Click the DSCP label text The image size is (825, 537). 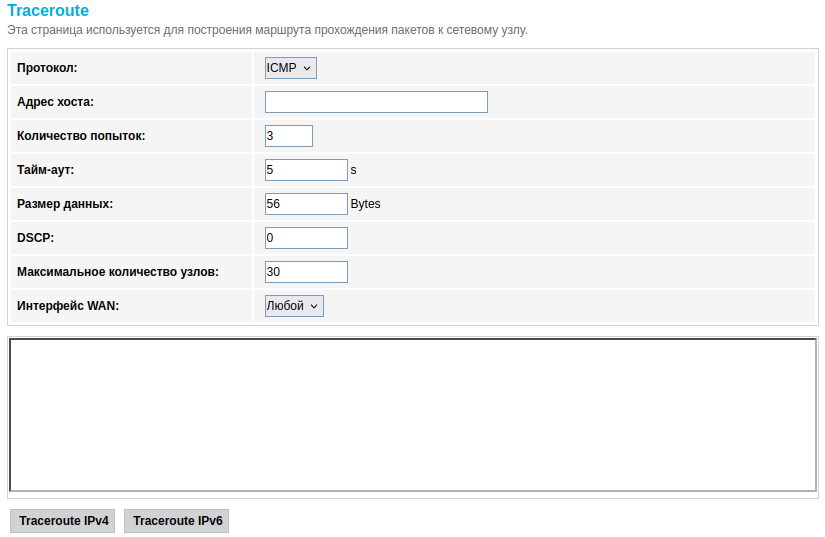tap(36, 238)
